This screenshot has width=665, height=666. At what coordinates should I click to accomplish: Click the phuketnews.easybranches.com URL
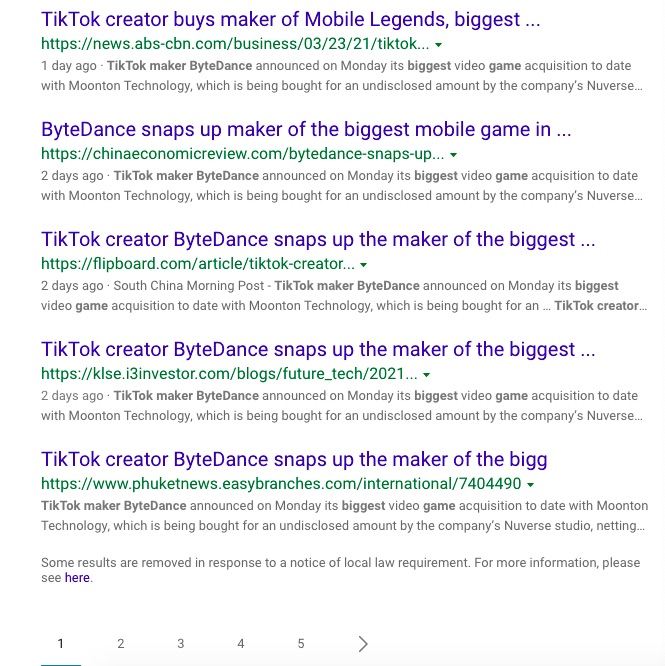coord(281,484)
